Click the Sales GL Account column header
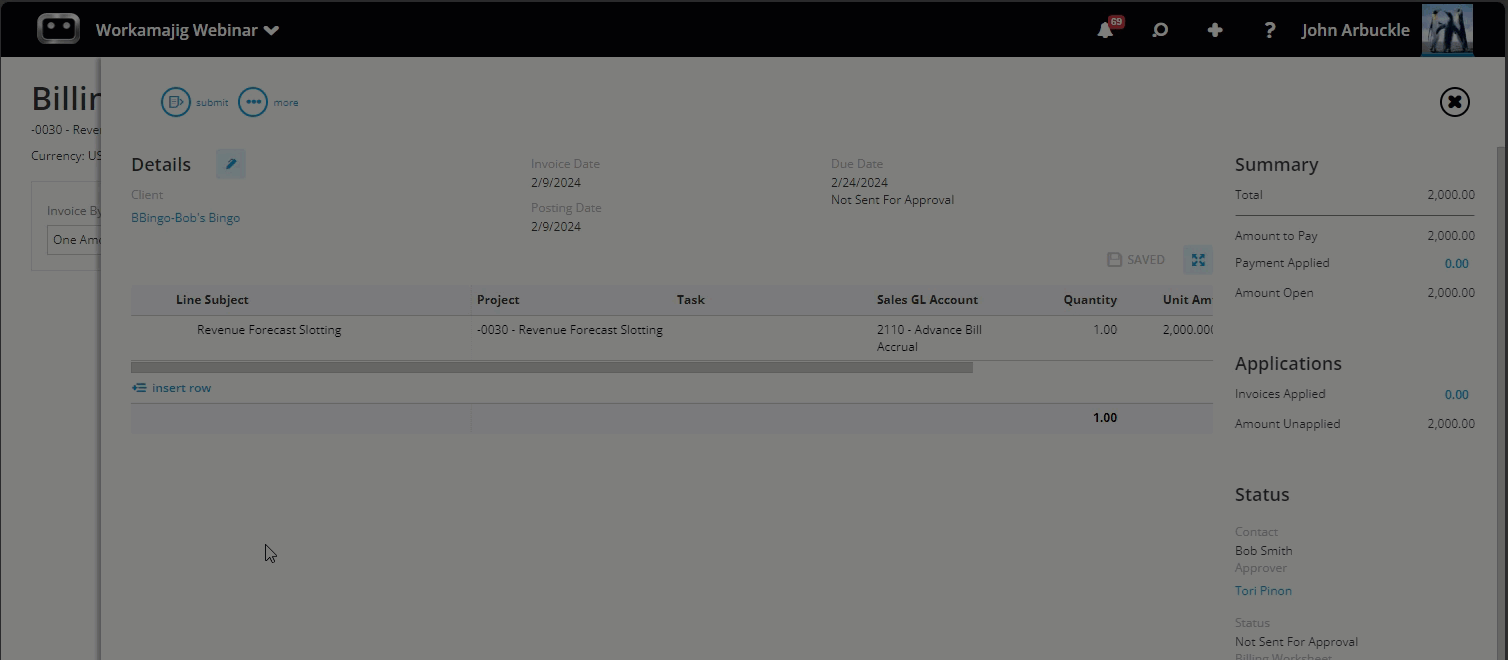The image size is (1508, 660). click(x=927, y=299)
